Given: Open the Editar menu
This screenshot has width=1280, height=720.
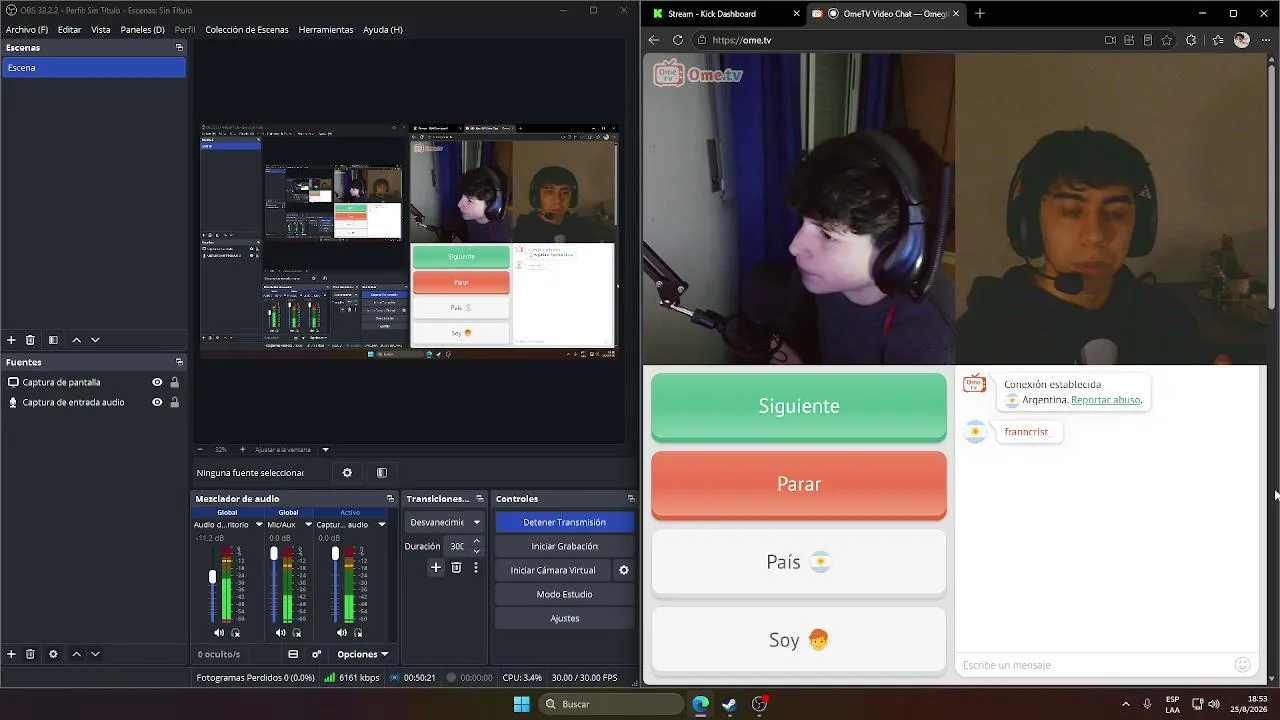Looking at the screenshot, I should 69,30.
